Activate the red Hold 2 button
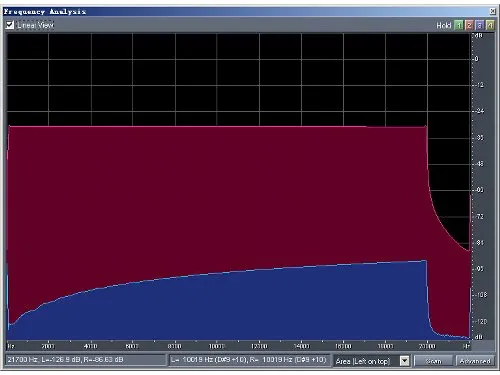Screen dimensions: 500x375 click(469, 25)
